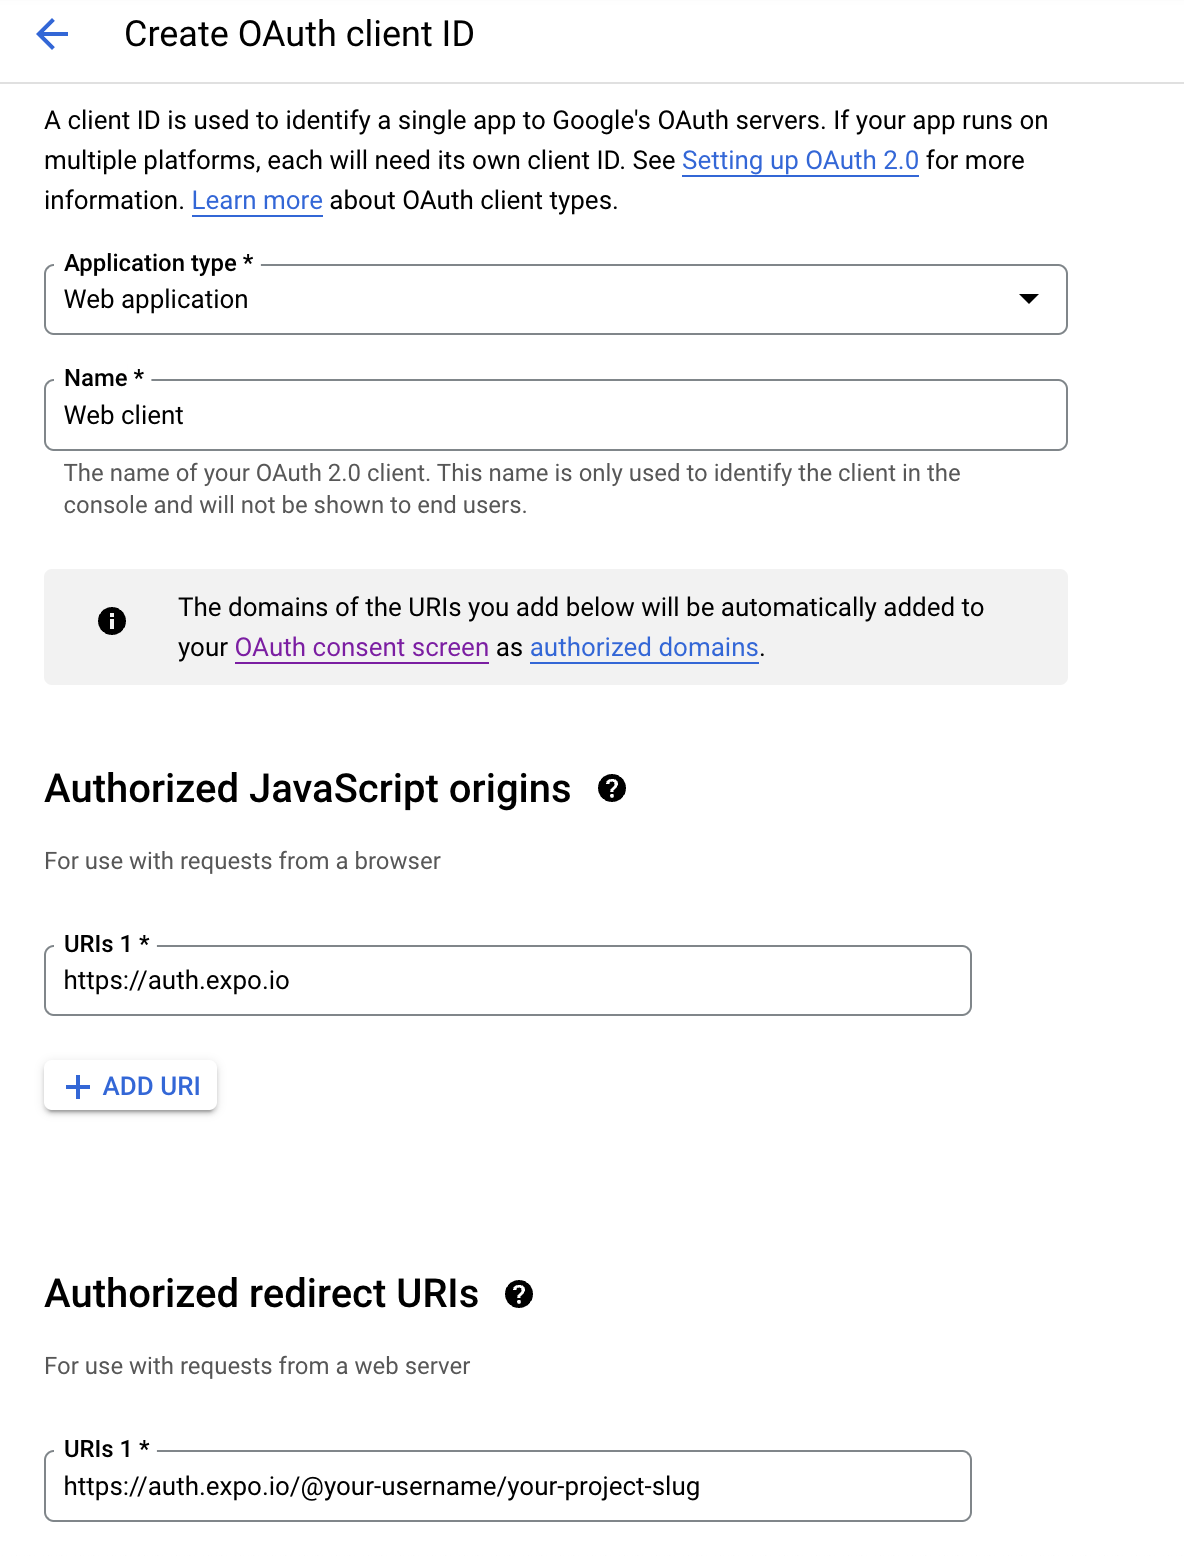Click the dropdown caret in Application type field

[x=1031, y=299]
